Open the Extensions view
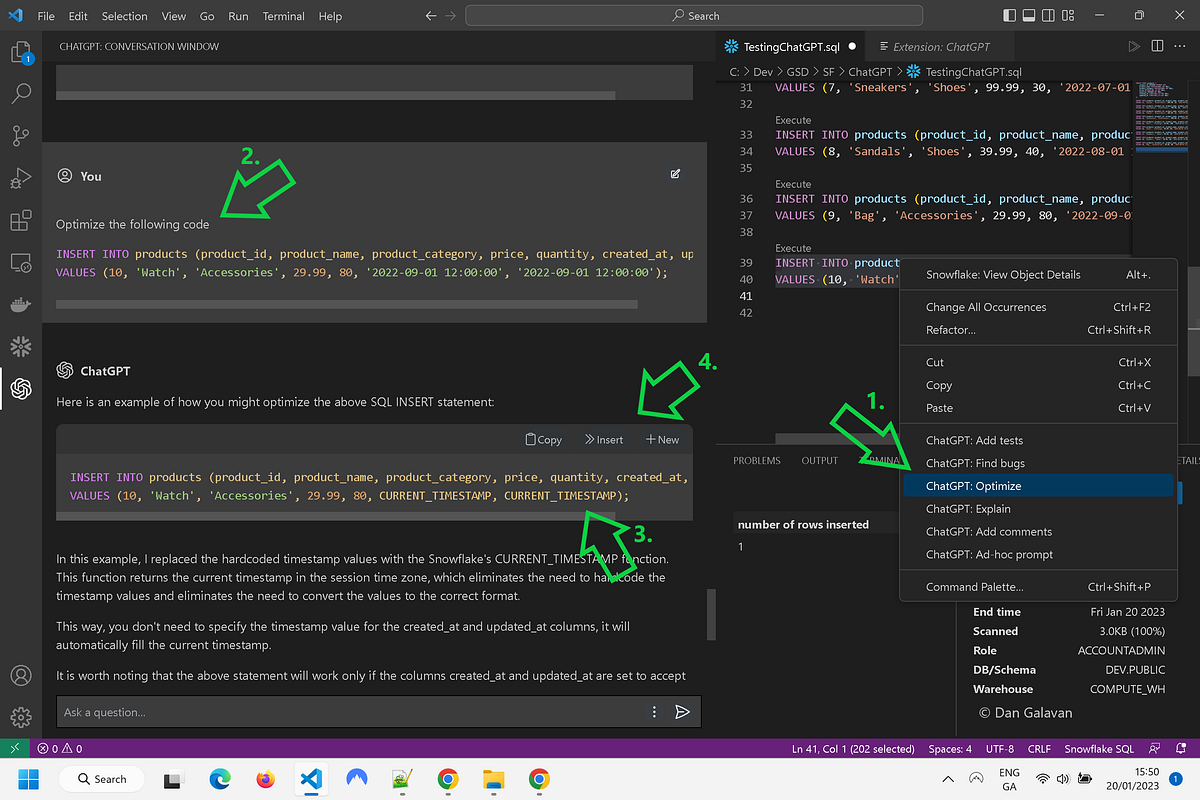 (21, 221)
